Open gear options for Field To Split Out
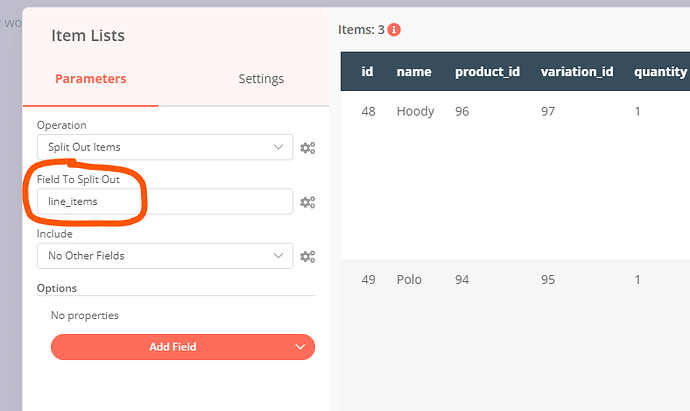 coord(307,202)
